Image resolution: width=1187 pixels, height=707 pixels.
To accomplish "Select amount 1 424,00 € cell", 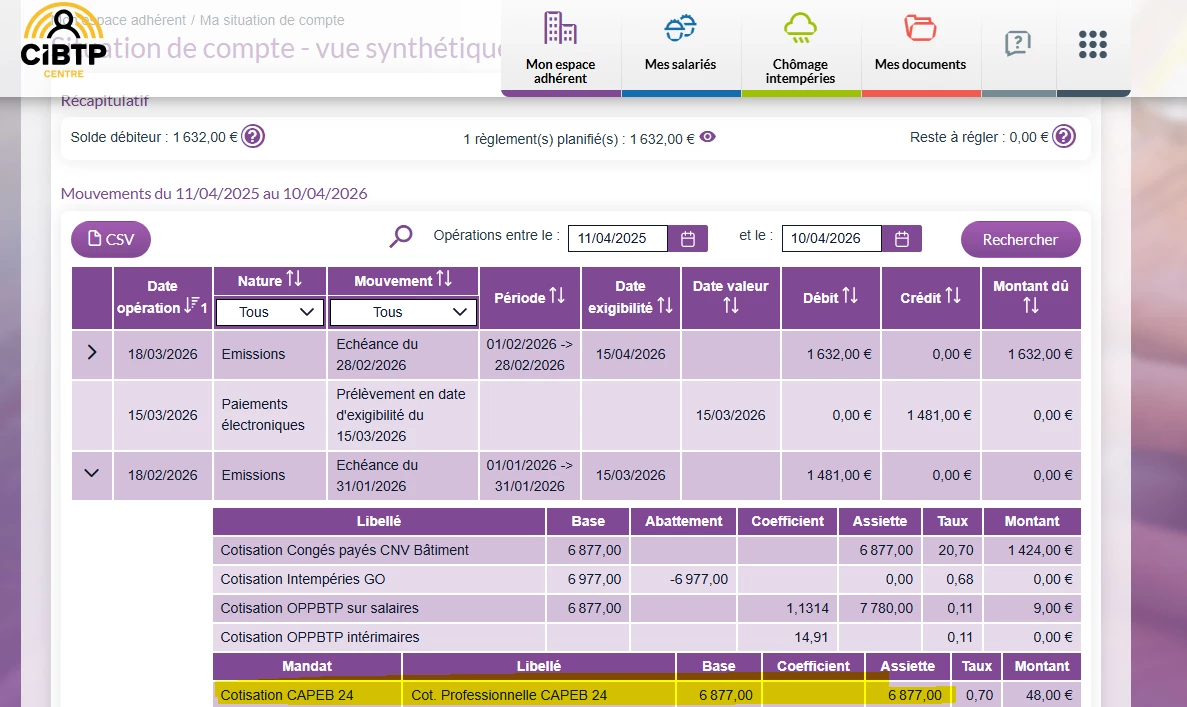I will (x=1032, y=550).
